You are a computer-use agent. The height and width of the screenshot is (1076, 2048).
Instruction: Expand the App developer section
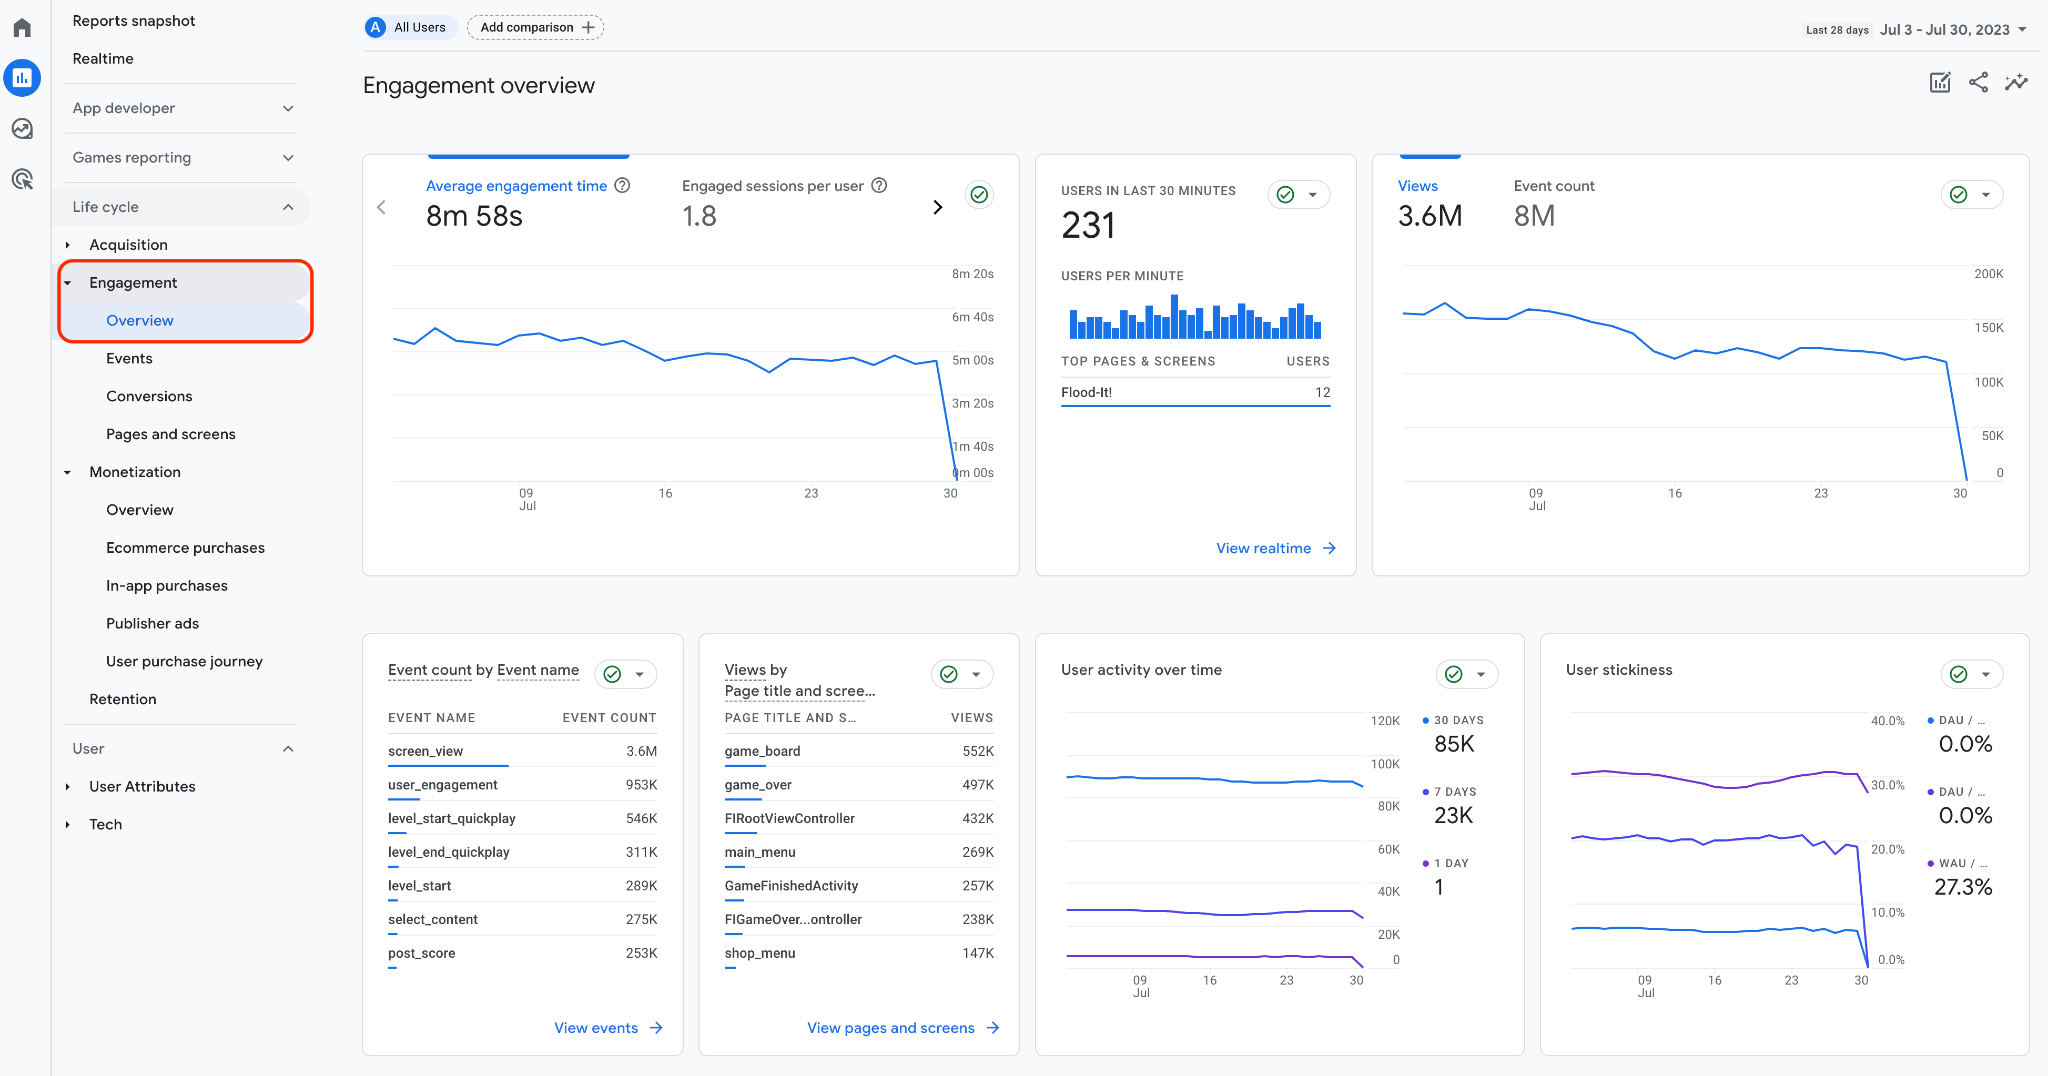[181, 108]
